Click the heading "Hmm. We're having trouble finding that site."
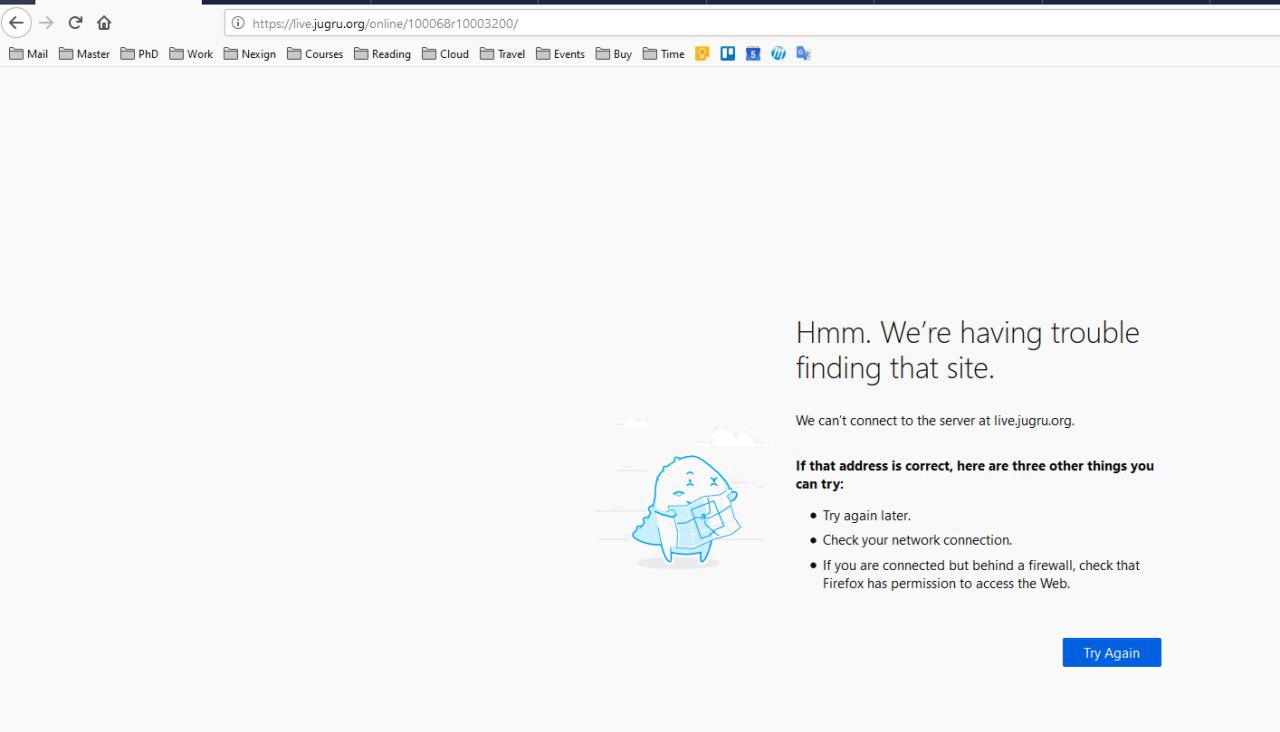 click(x=967, y=350)
